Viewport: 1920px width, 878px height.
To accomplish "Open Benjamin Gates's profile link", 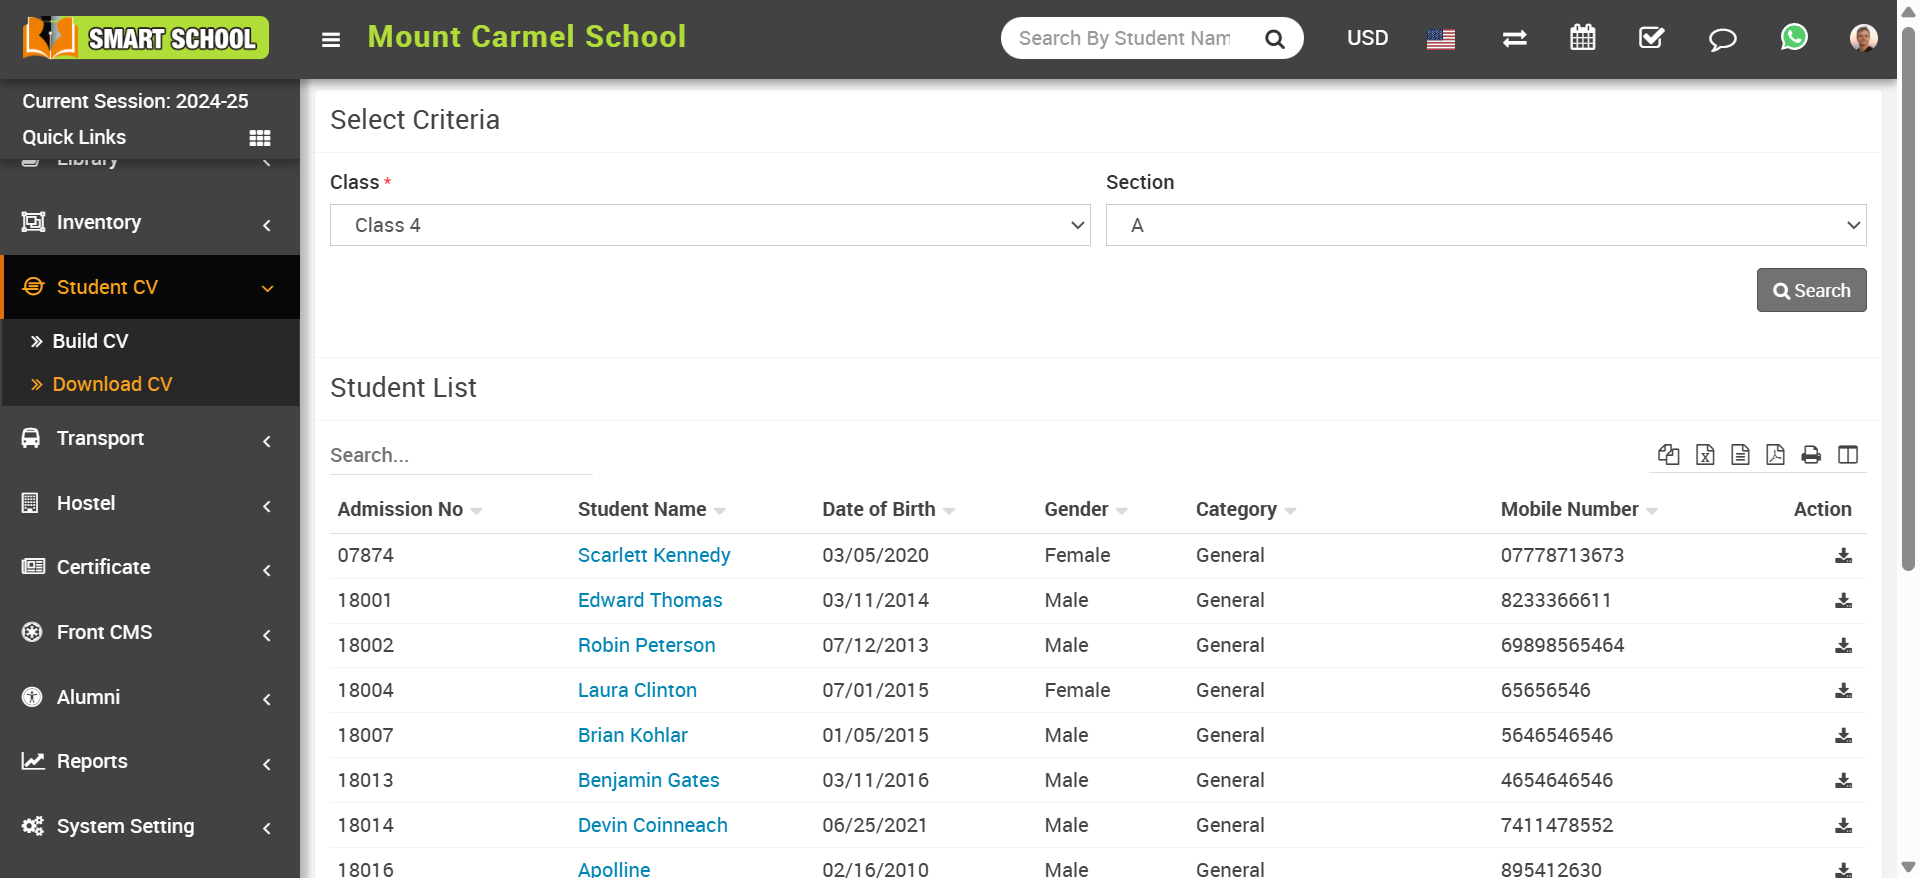I will 649,780.
